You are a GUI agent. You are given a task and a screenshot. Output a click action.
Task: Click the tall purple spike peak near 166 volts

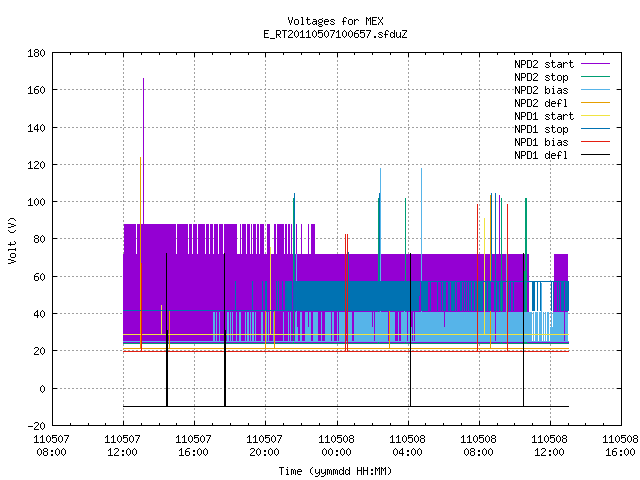[x=143, y=79]
